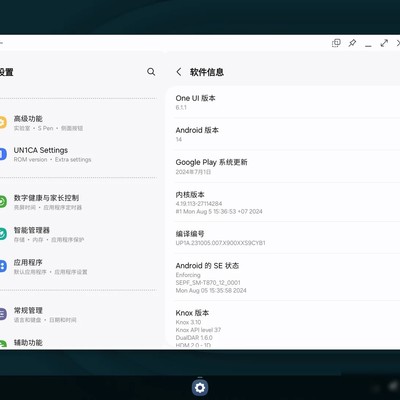Screen dimensions: 400x400
Task: Click the UN1CA Settings blue icon
Action: click(x=2, y=154)
